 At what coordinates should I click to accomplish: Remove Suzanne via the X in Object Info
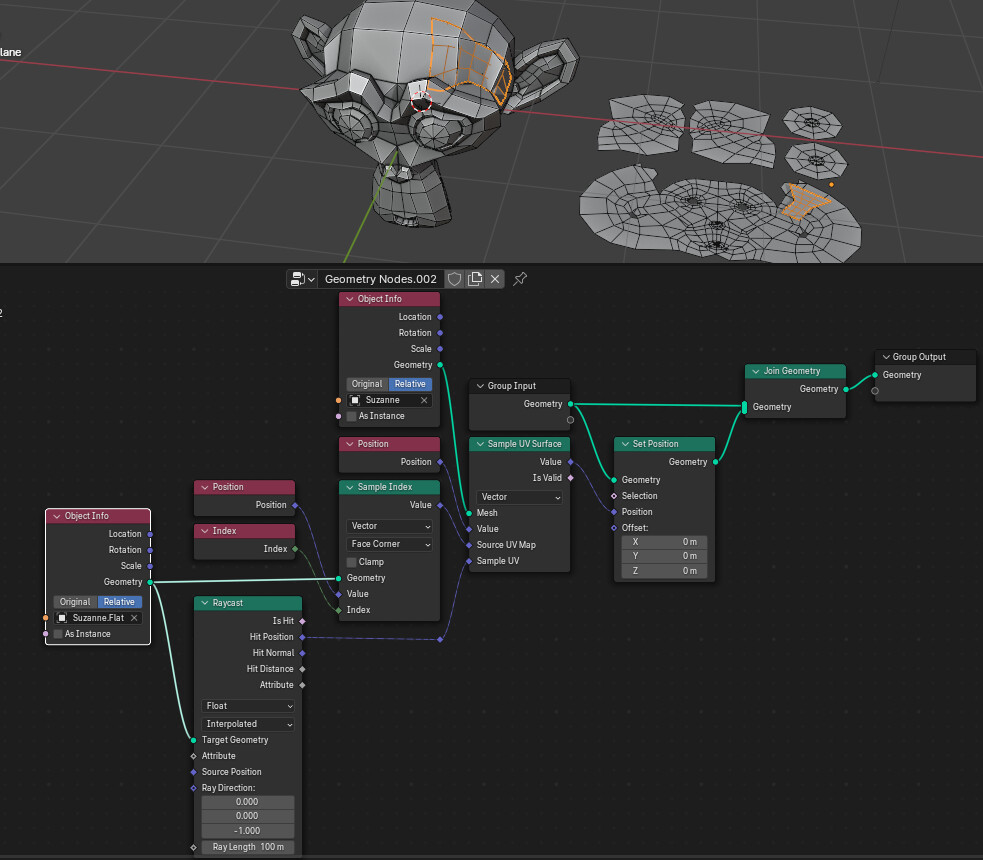point(426,399)
